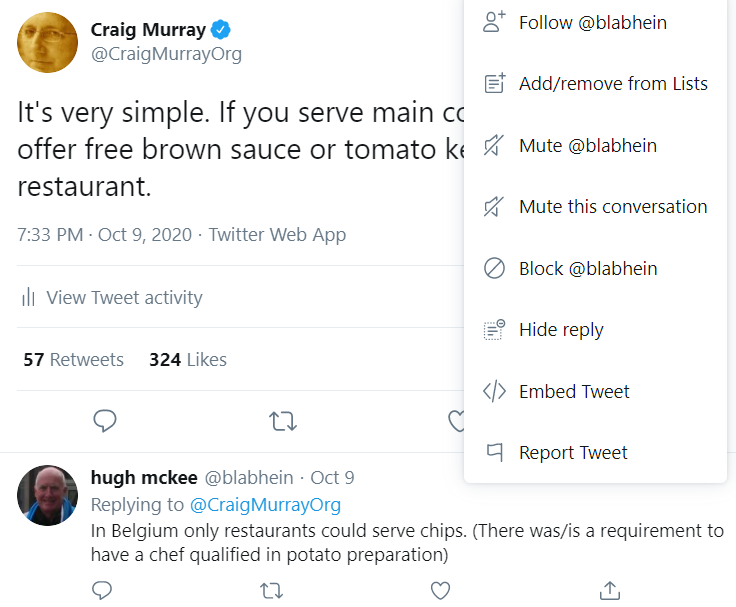Viewport: 736px width, 607px height.
Task: Choose Add/remove from Lists
Action: point(595,84)
